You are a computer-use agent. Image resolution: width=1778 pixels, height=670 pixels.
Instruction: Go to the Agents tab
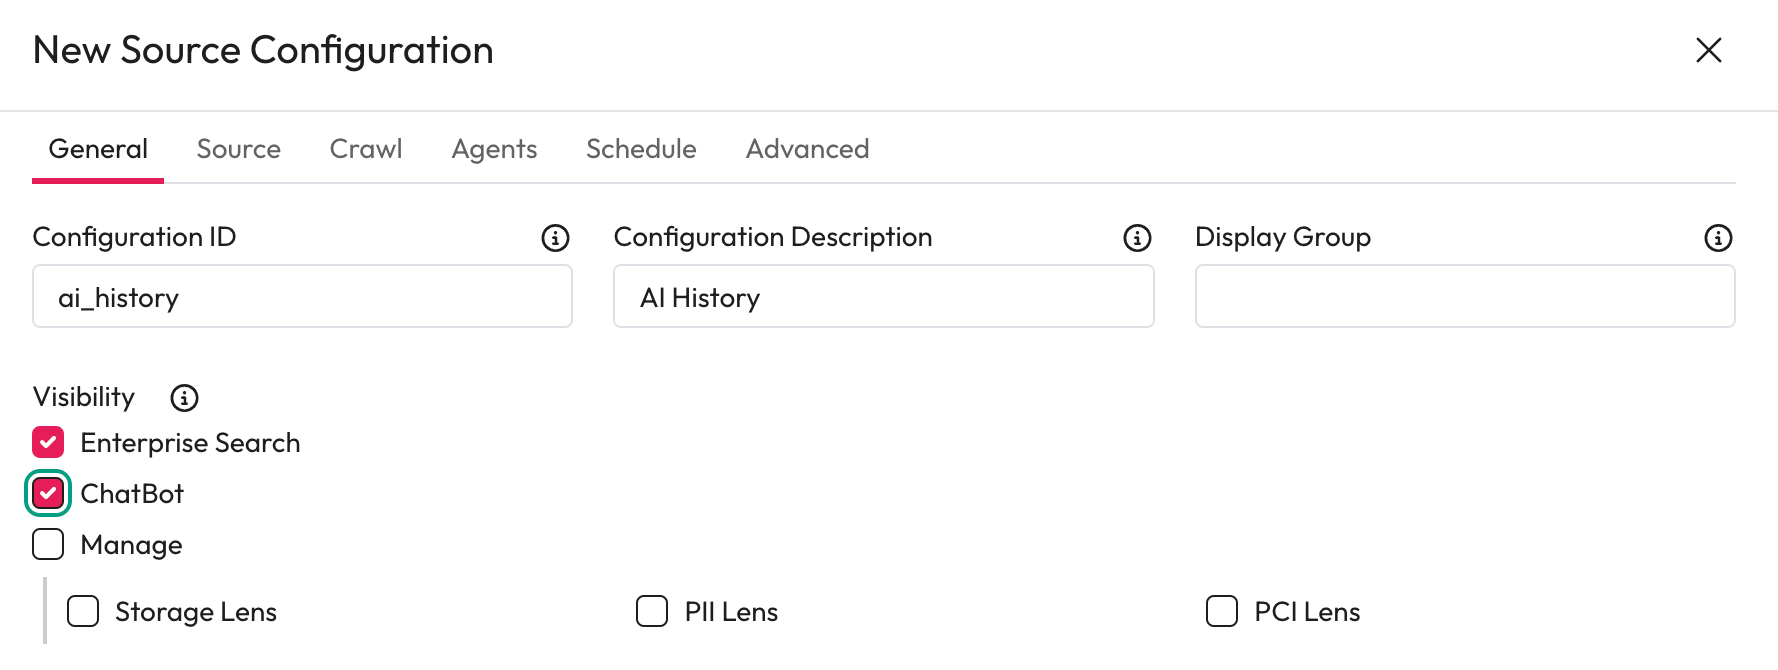[x=494, y=149]
